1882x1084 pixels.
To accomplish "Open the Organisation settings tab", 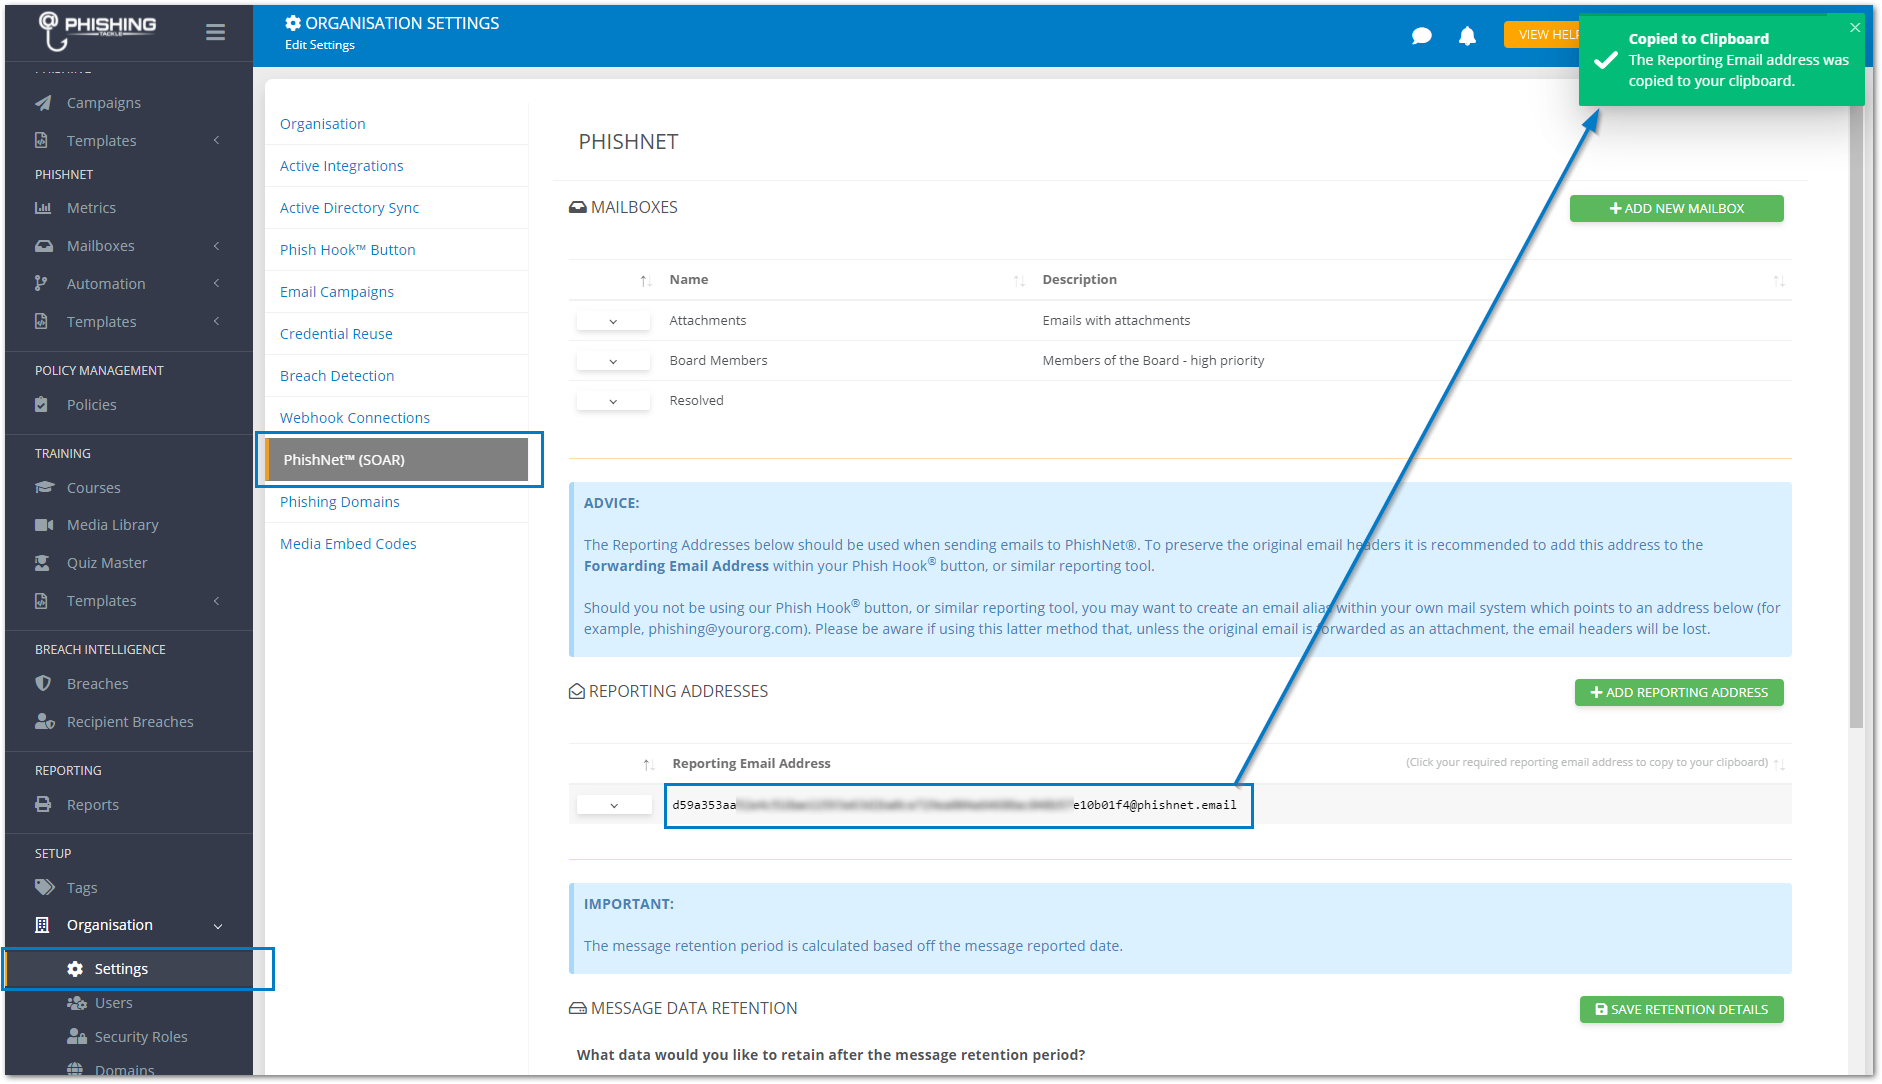I will [x=323, y=124].
